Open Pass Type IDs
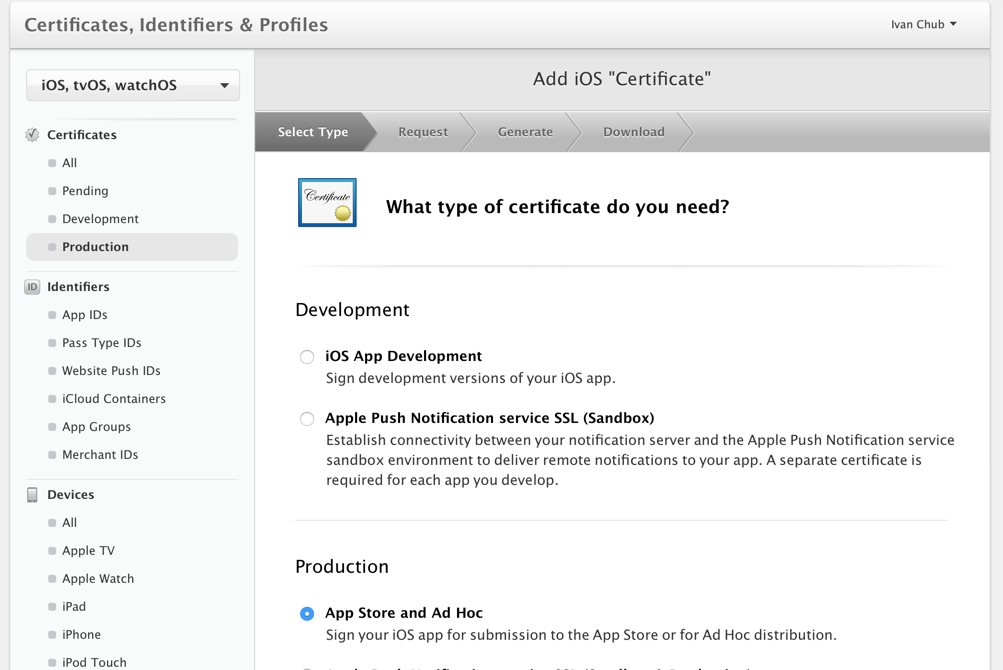1003x670 pixels. tap(101, 343)
